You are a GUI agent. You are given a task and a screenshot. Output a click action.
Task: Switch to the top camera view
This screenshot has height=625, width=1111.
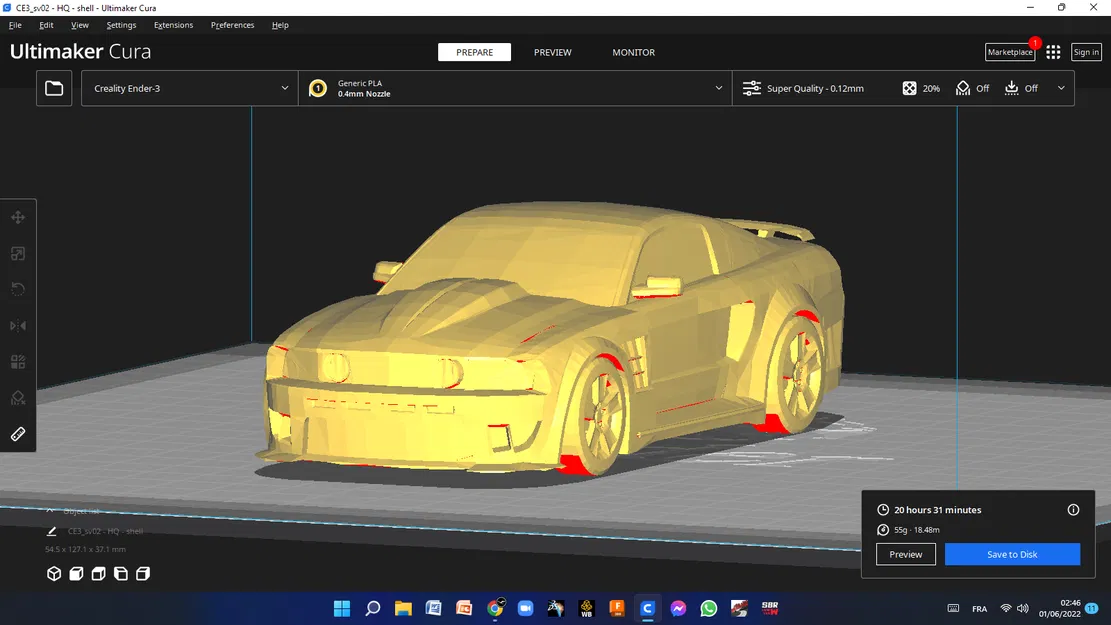pyautogui.click(x=97, y=573)
